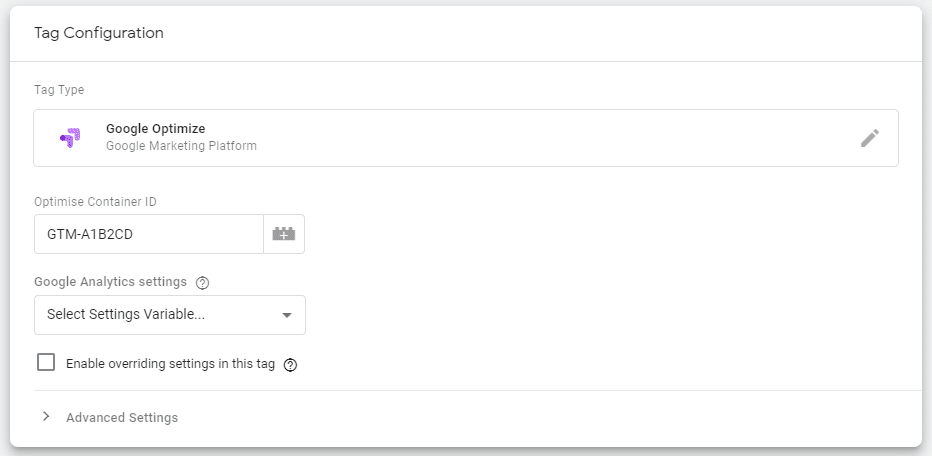Expand Advanced Settings using the chevron
Image resolution: width=932 pixels, height=456 pixels.
(46, 417)
